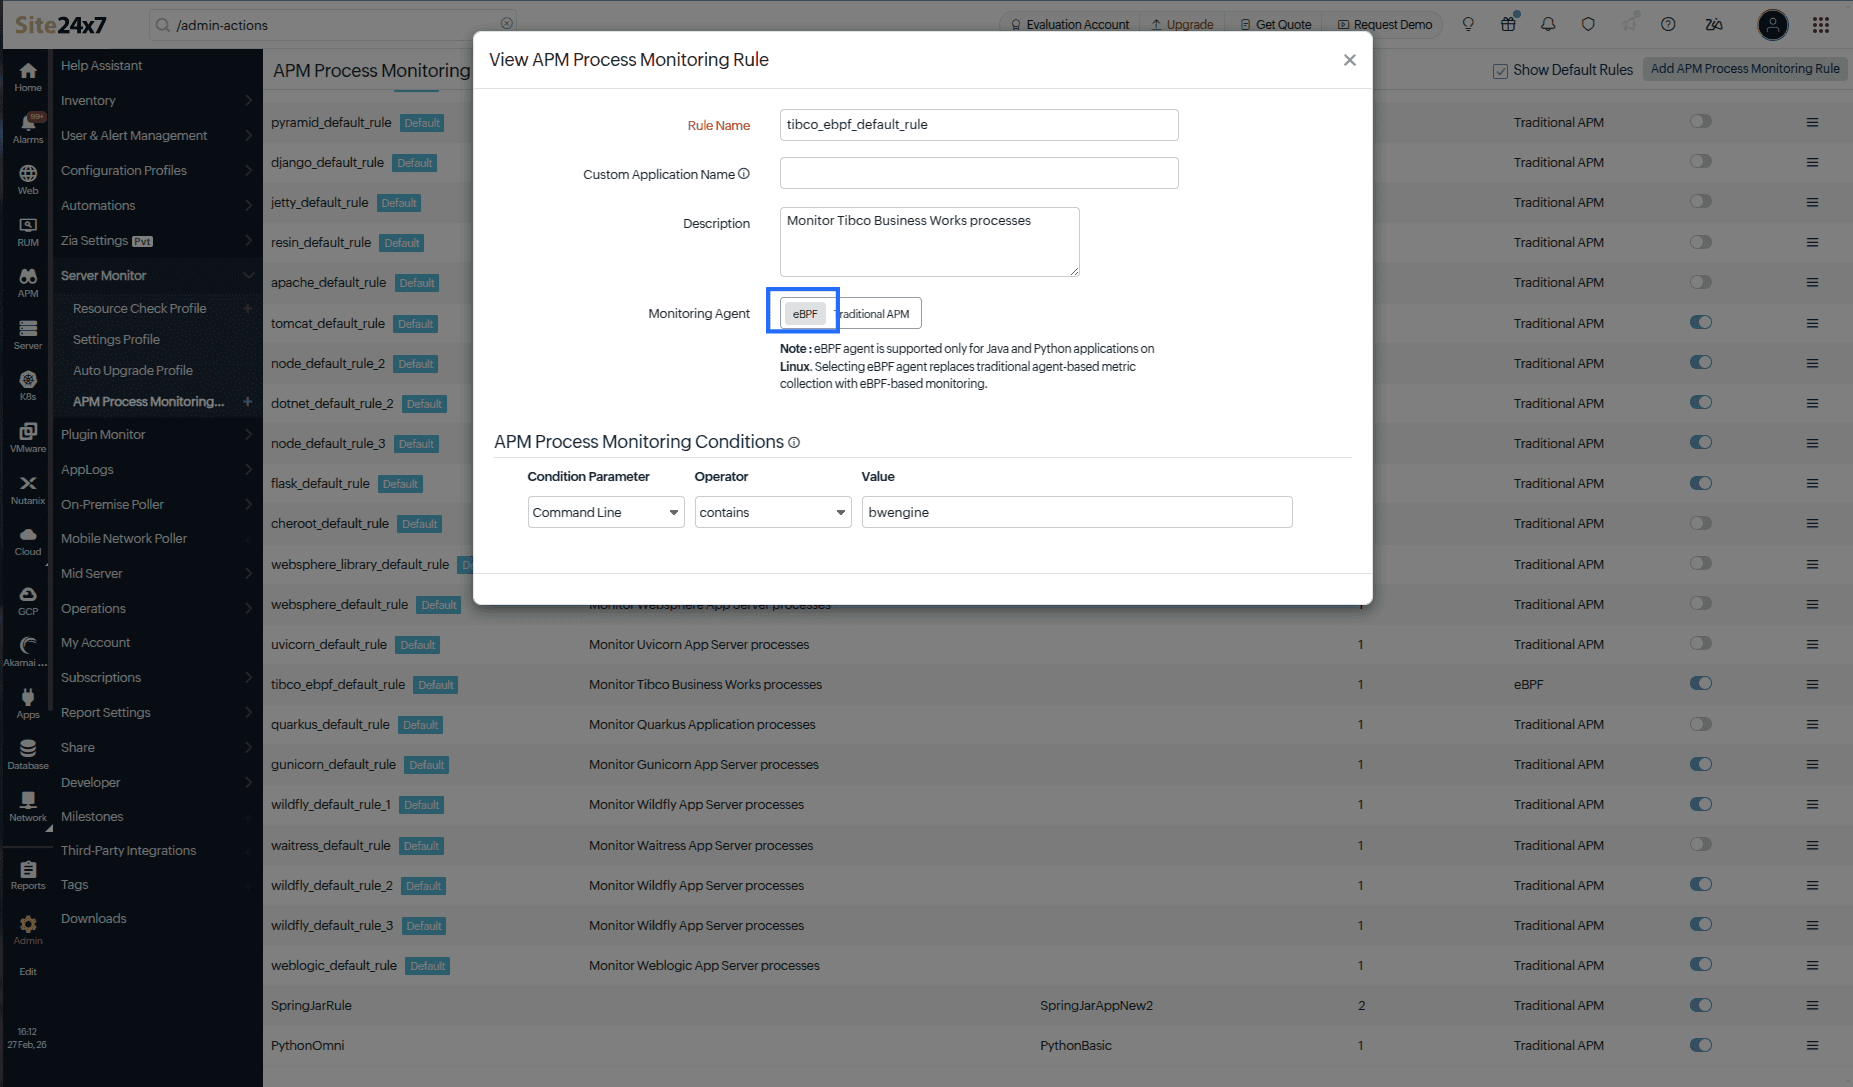Open the Akamai section

click(x=28, y=652)
